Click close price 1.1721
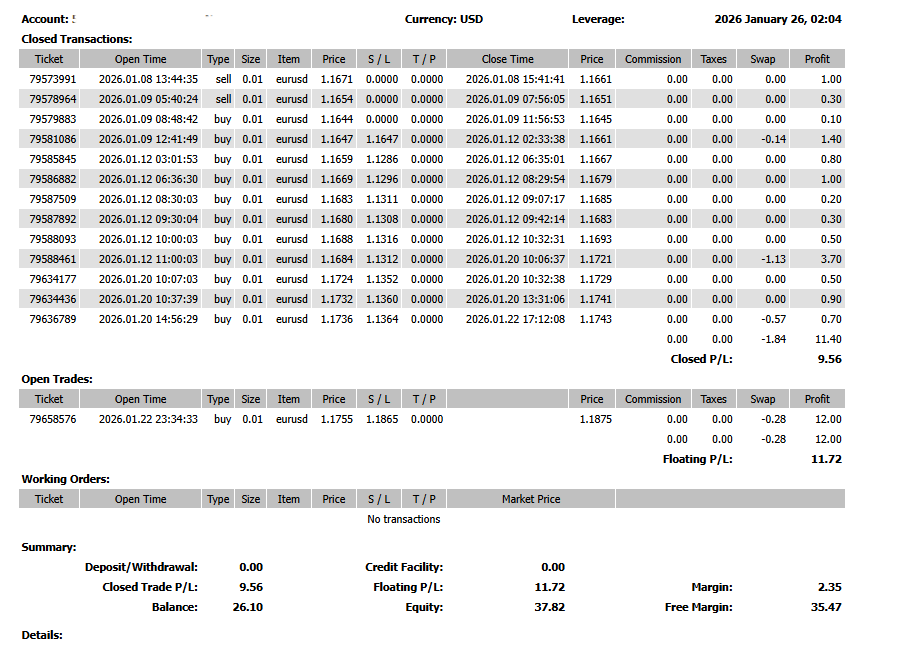912x649 pixels. tap(596, 259)
